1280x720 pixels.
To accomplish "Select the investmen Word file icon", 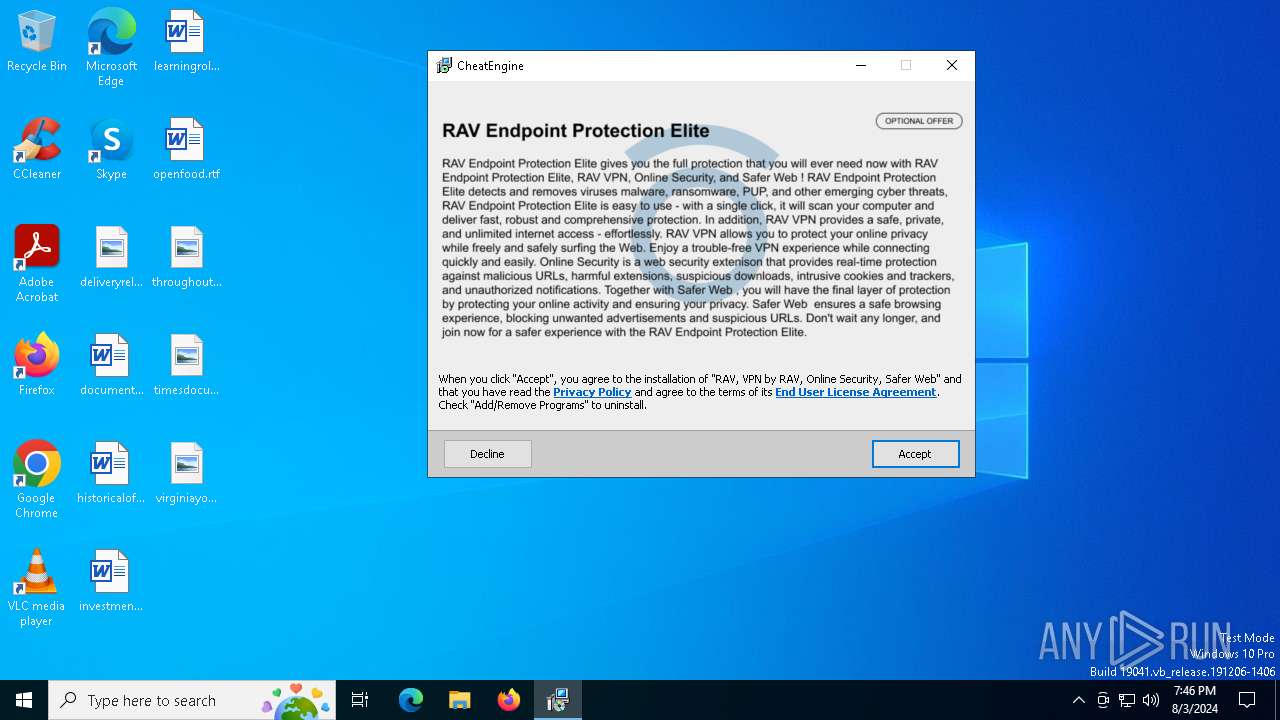I will point(111,582).
